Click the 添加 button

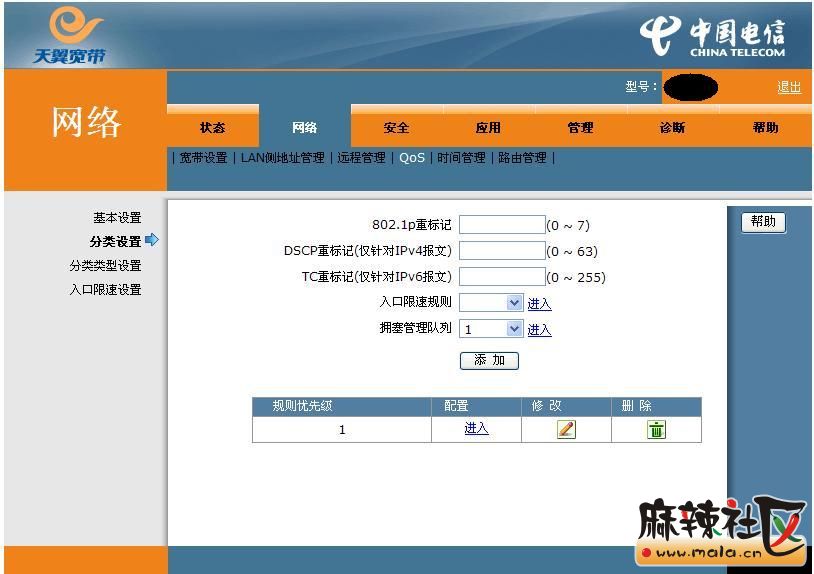[489, 360]
